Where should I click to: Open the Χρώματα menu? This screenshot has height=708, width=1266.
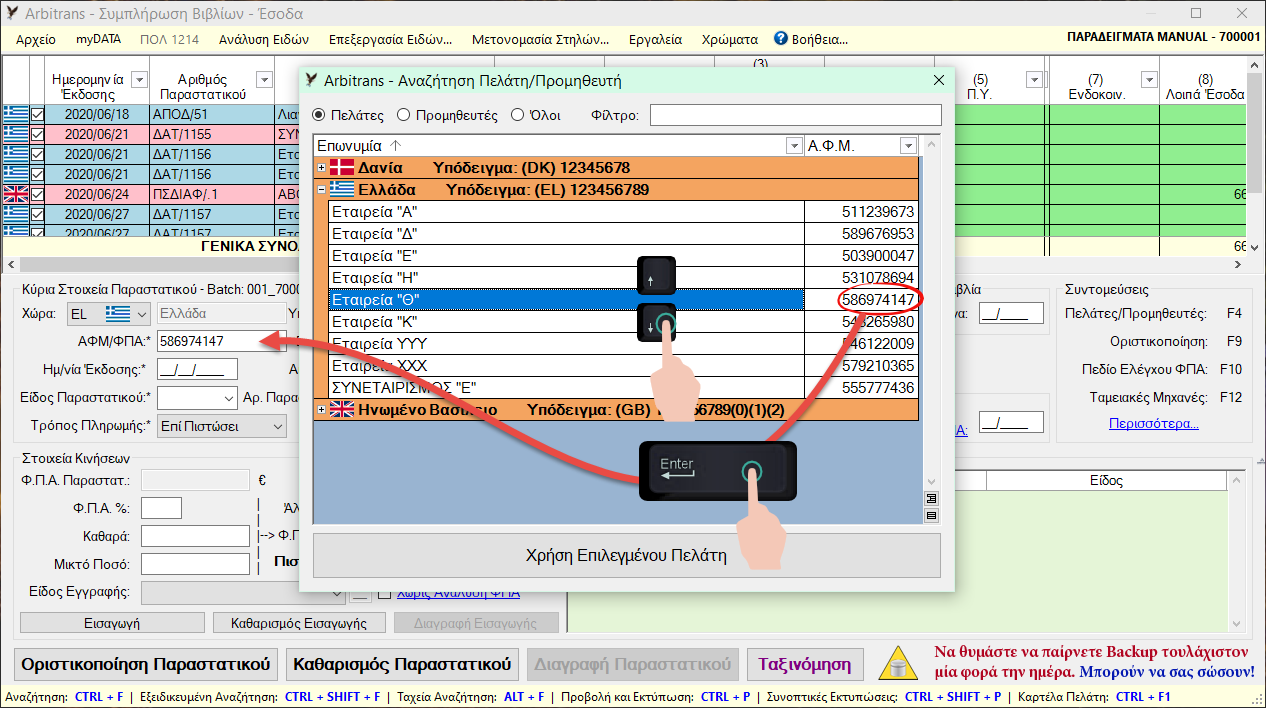click(x=730, y=40)
